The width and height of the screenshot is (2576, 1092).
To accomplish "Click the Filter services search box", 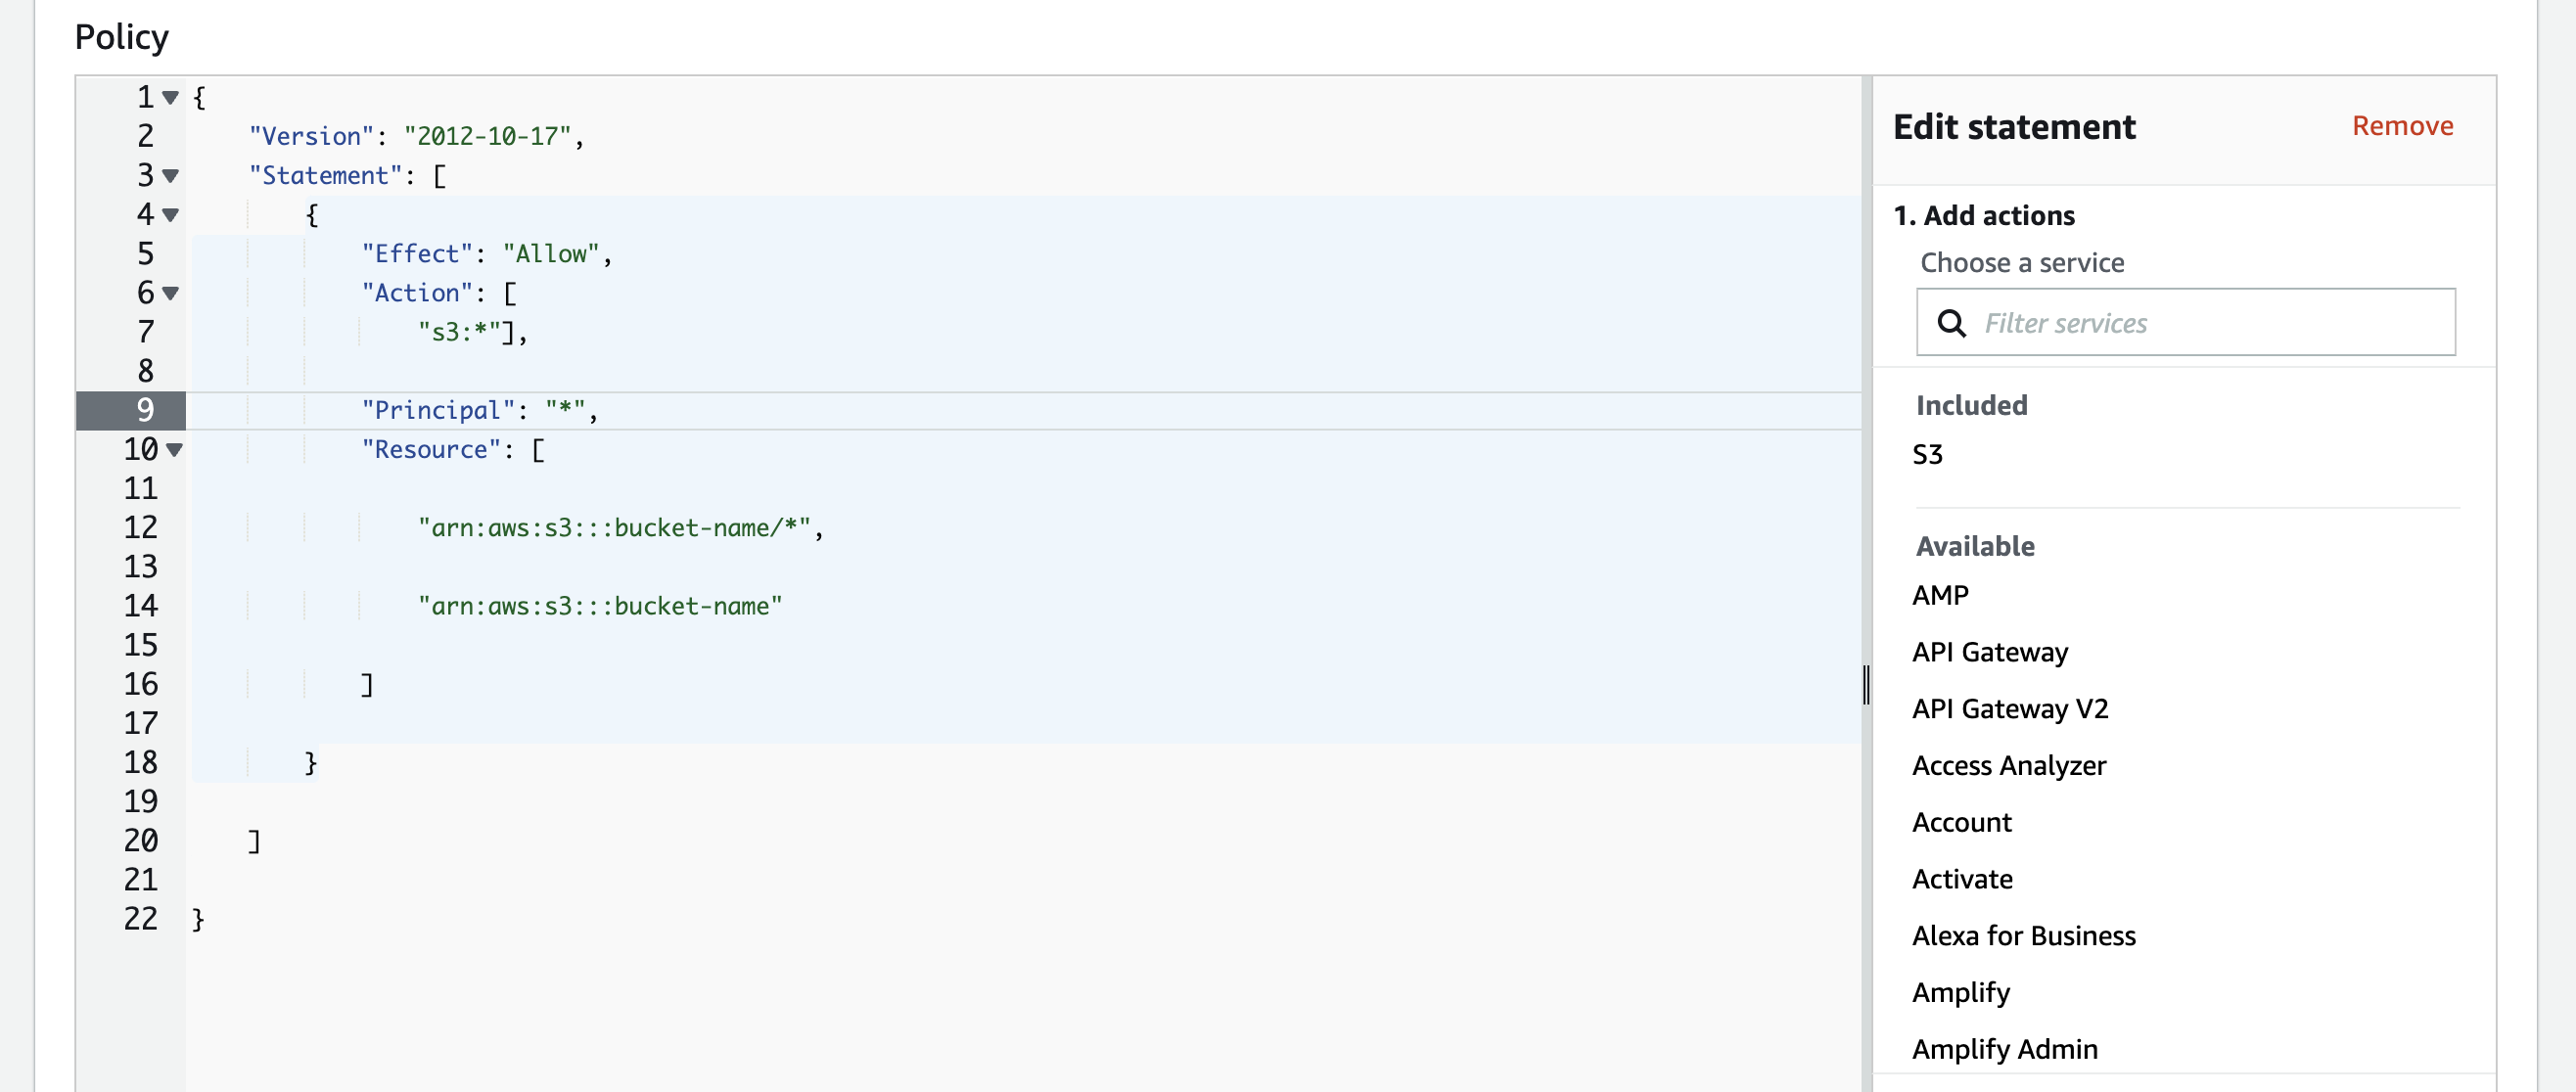I will [x=2150, y=323].
